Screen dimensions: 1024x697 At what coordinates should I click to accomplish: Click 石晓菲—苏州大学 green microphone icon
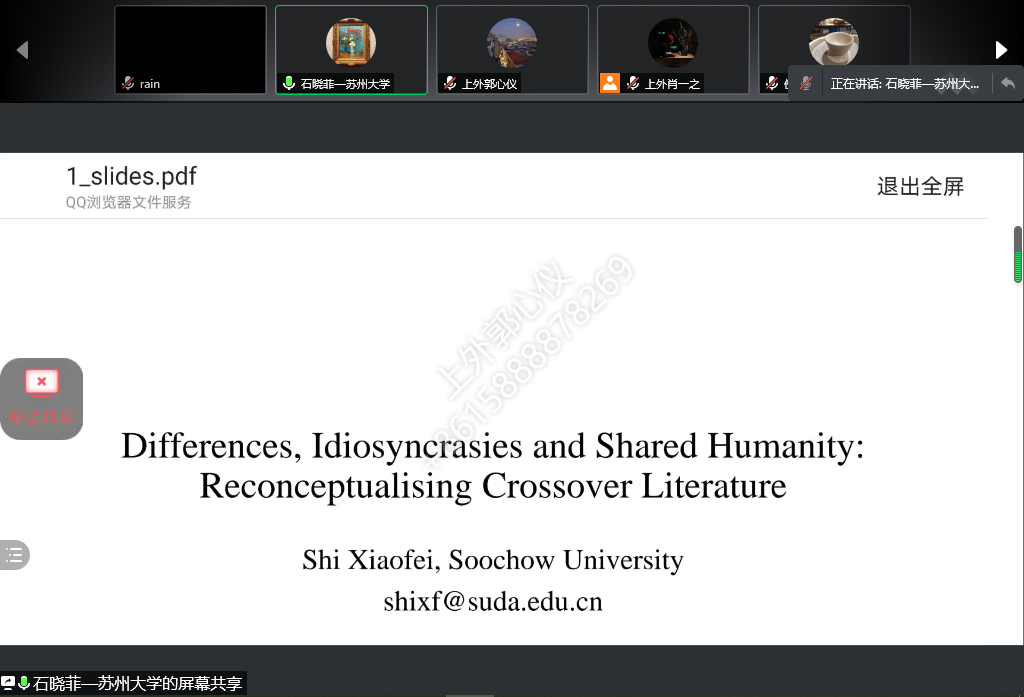[289, 84]
